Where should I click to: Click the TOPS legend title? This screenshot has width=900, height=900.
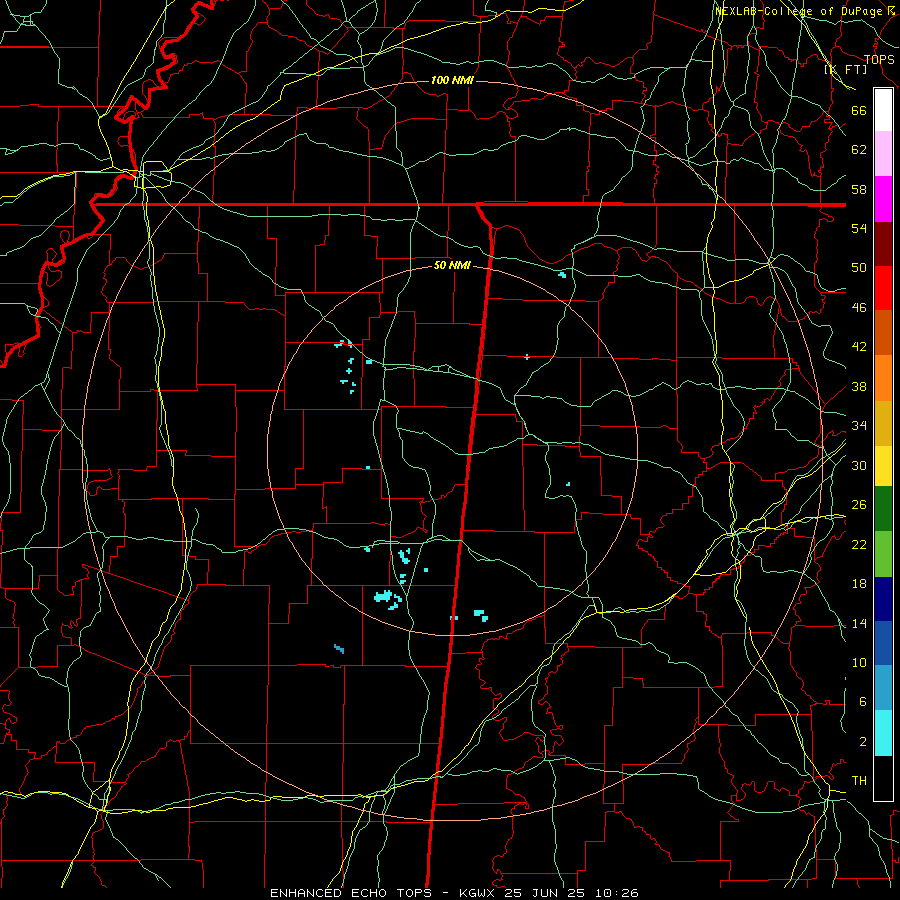point(879,59)
